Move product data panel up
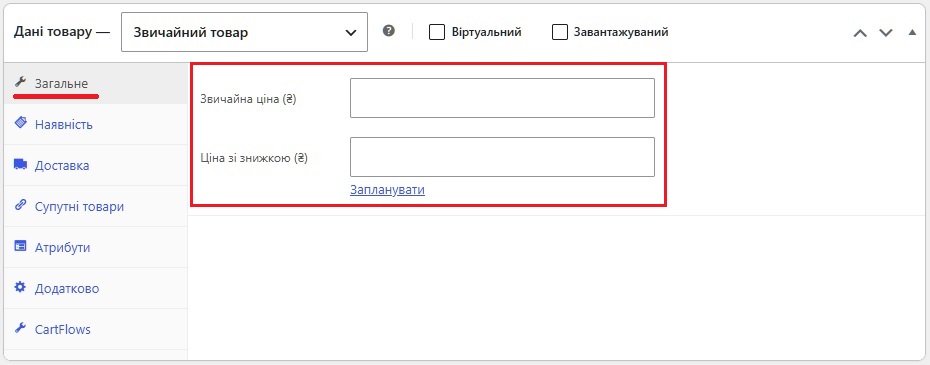The height and width of the screenshot is (365, 930). pyautogui.click(x=860, y=33)
